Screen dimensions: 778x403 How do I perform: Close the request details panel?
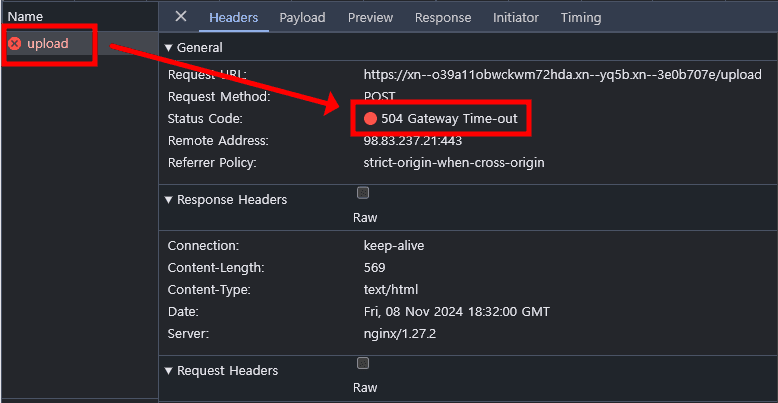click(x=181, y=17)
